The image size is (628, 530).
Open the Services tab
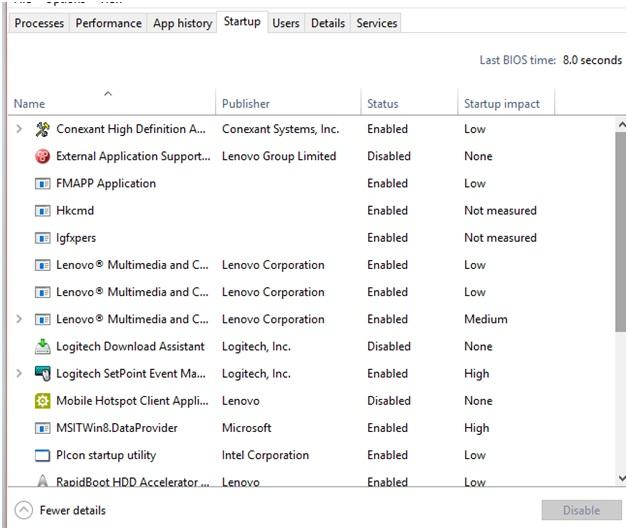tap(376, 23)
